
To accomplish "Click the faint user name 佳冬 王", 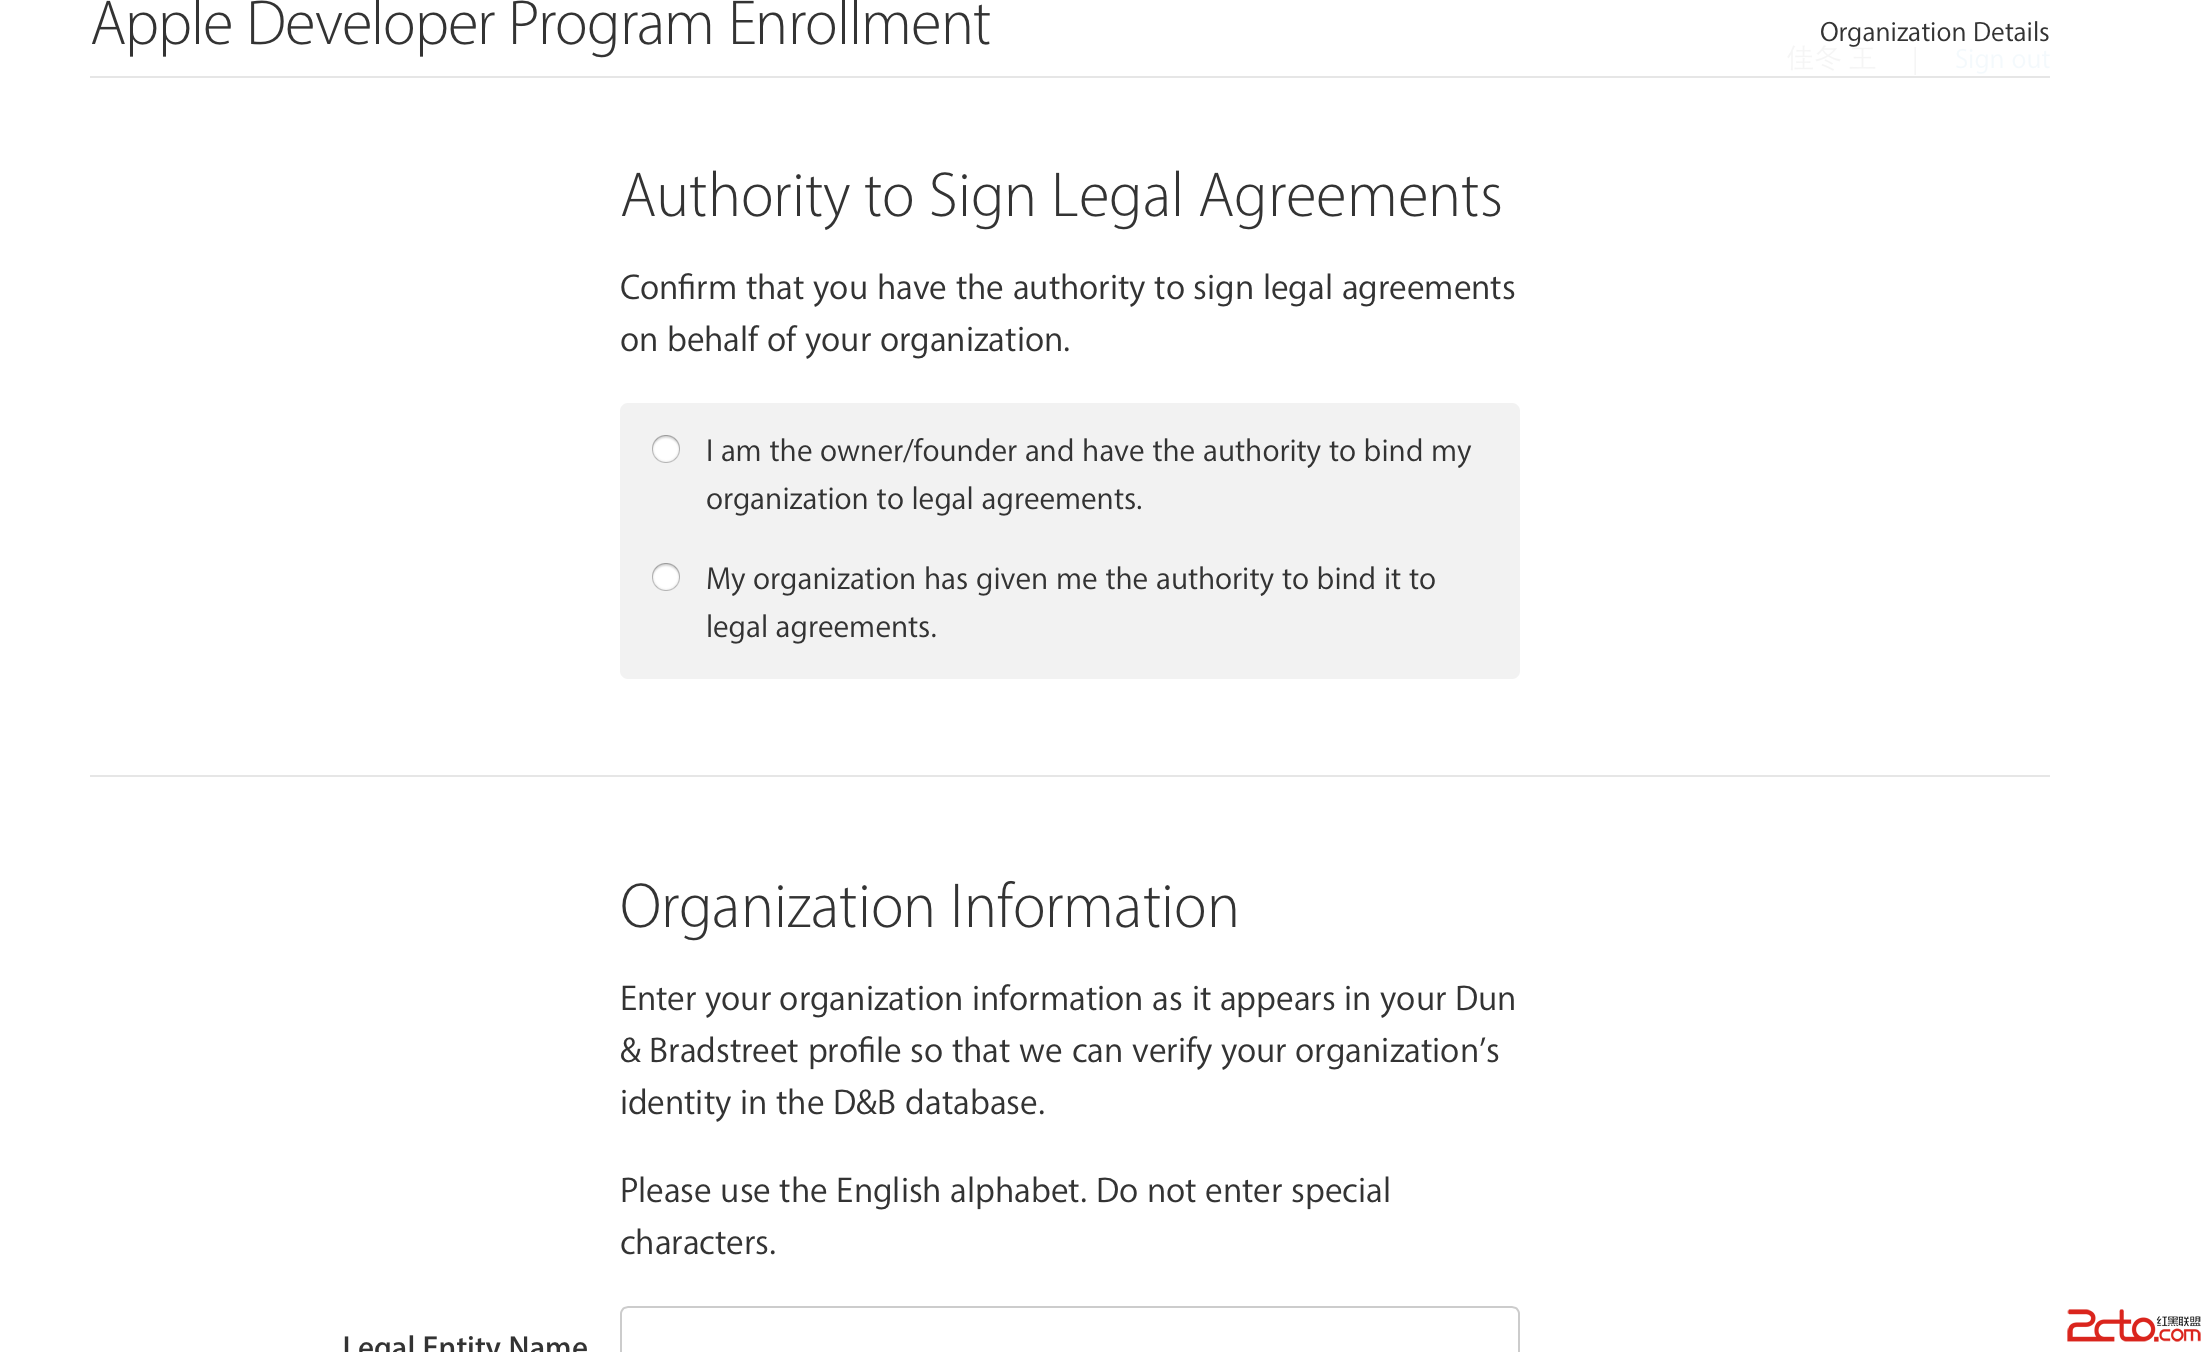I will coord(1831,60).
